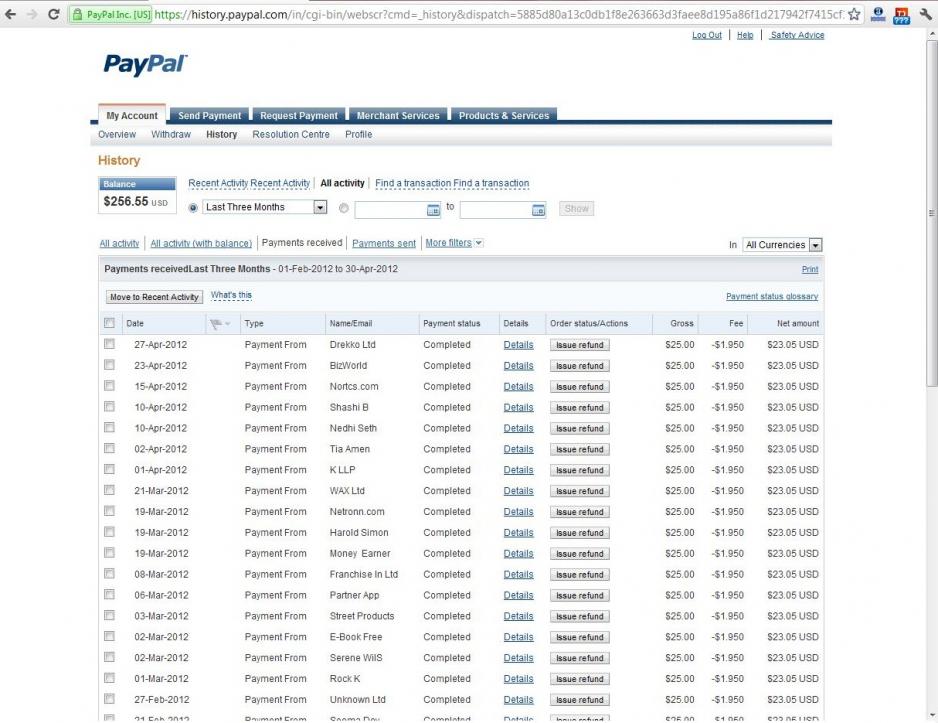Open the Last Three Months period dropdown

click(x=265, y=207)
